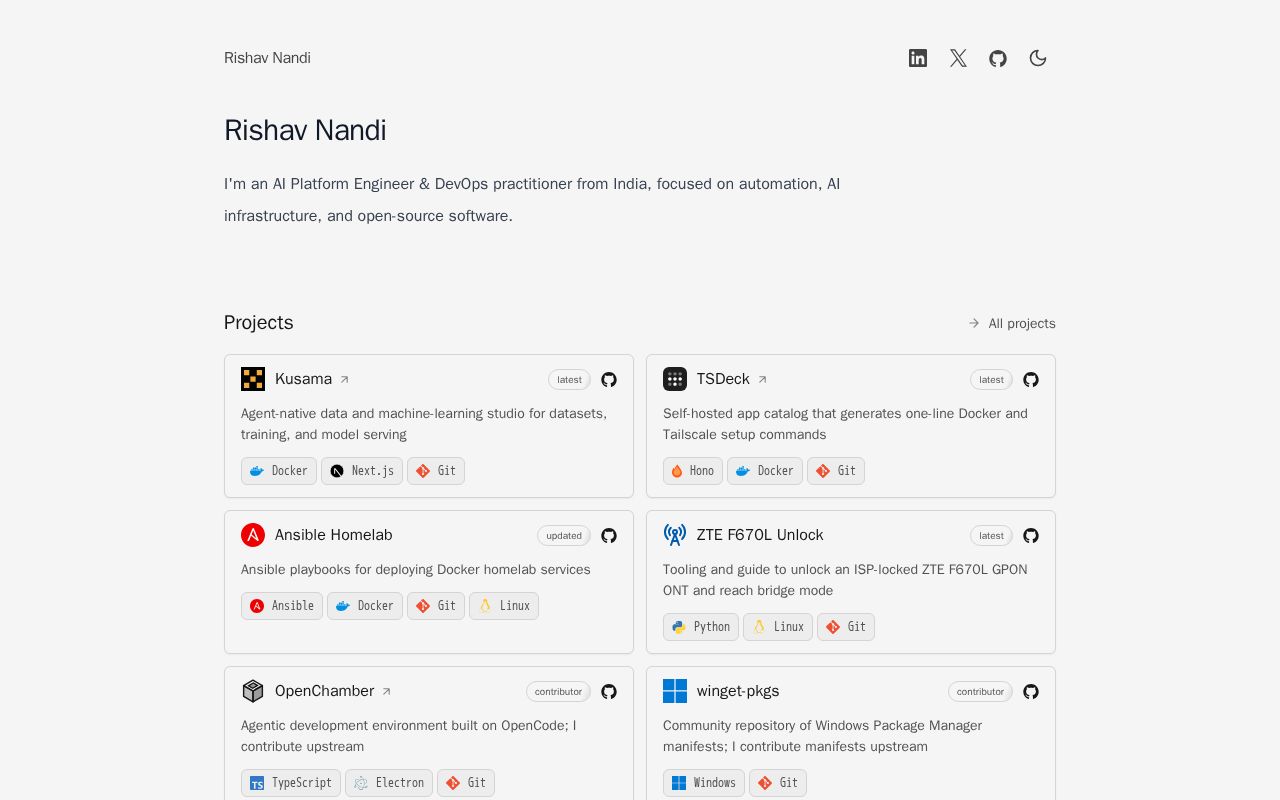Click the Linux tag on Ansible Homelab card

coord(504,606)
